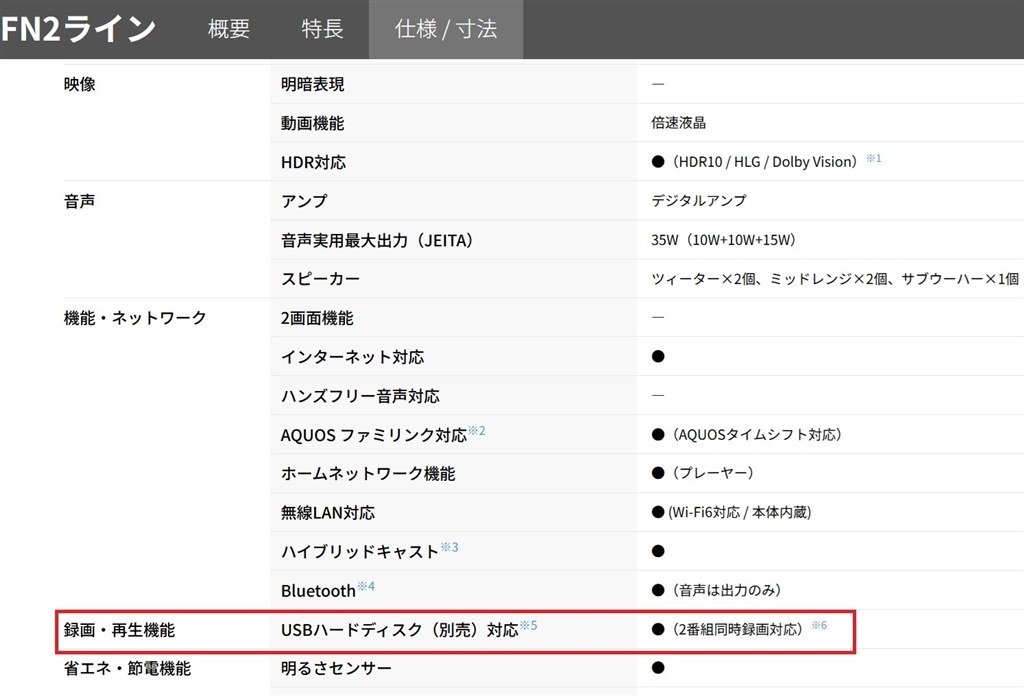The width and height of the screenshot is (1024, 696).
Task: Click the FN2ライン heading
Action: click(78, 28)
